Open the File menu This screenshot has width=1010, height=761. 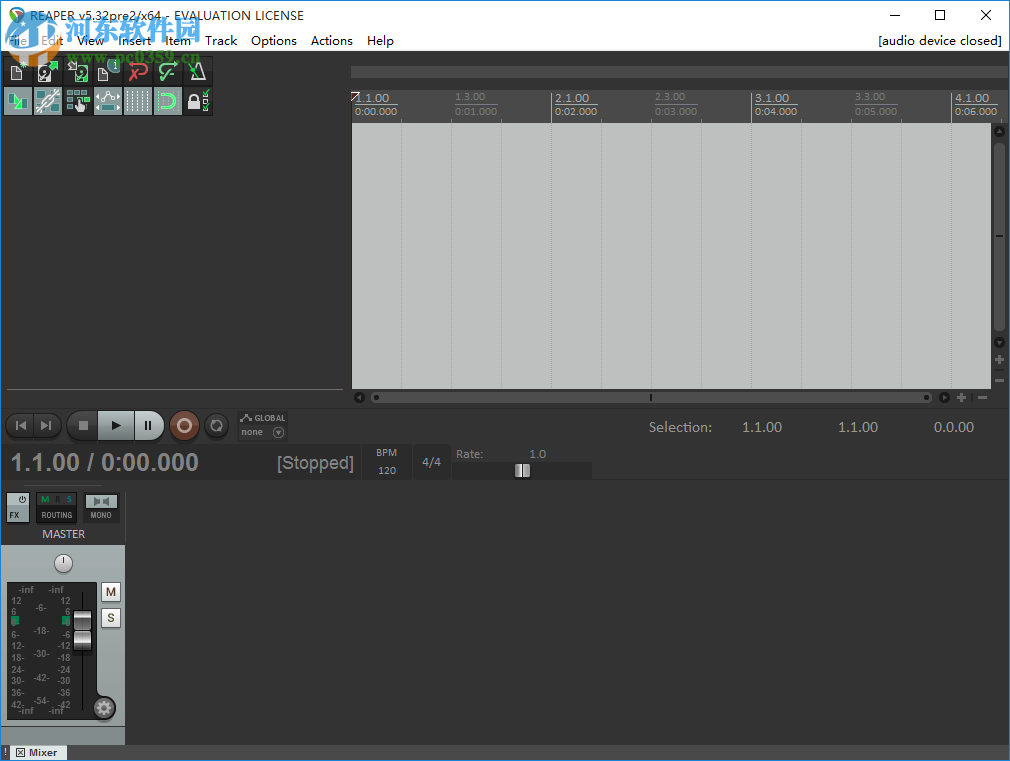pos(17,41)
